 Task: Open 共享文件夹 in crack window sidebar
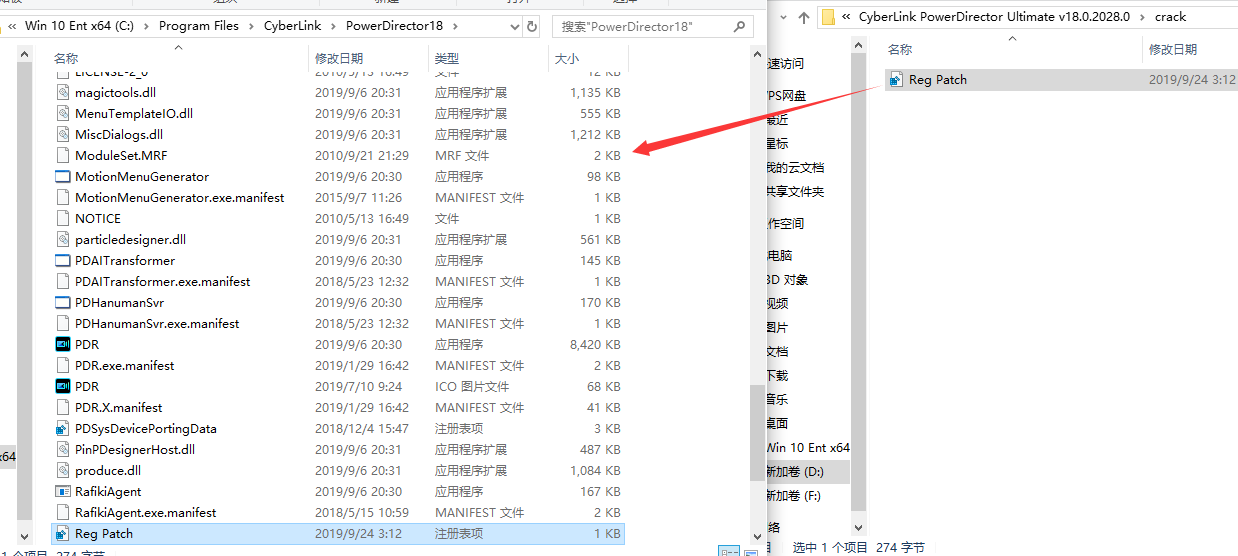796,191
